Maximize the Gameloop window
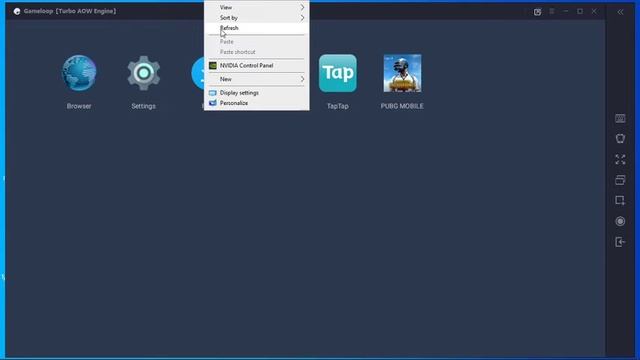The height and width of the screenshot is (360, 640). pos(580,11)
